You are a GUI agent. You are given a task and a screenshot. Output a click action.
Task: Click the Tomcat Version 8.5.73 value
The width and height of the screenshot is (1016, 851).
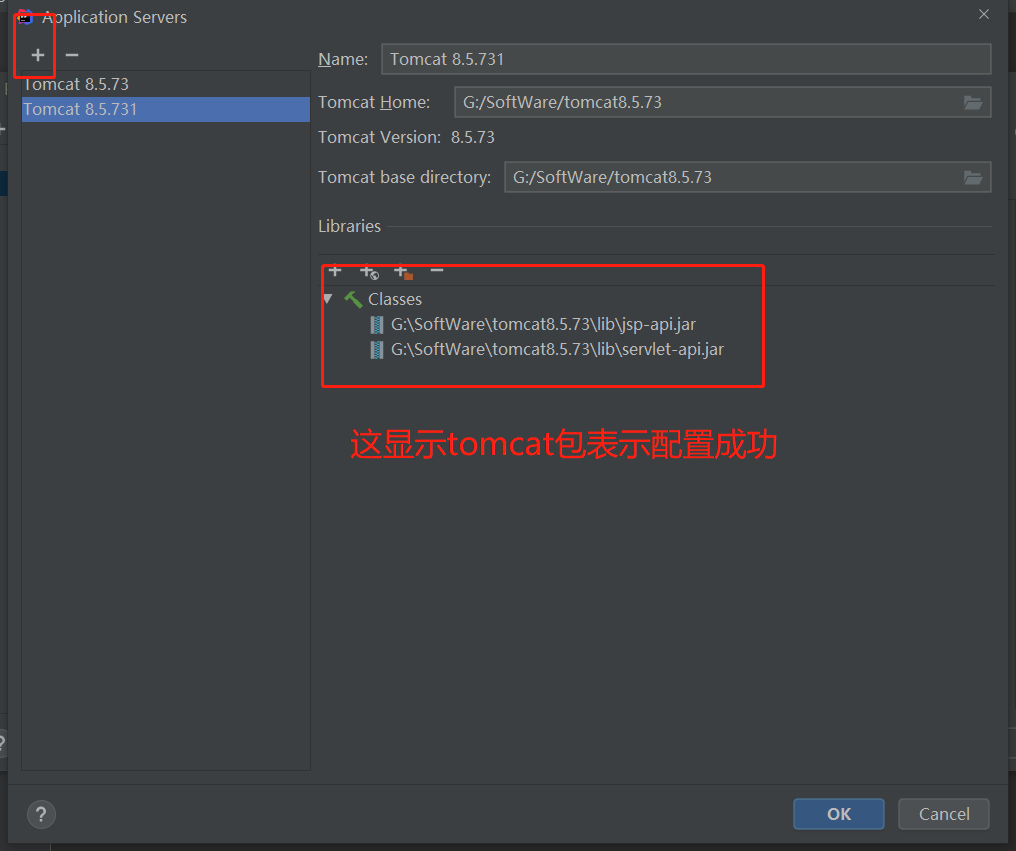[472, 137]
